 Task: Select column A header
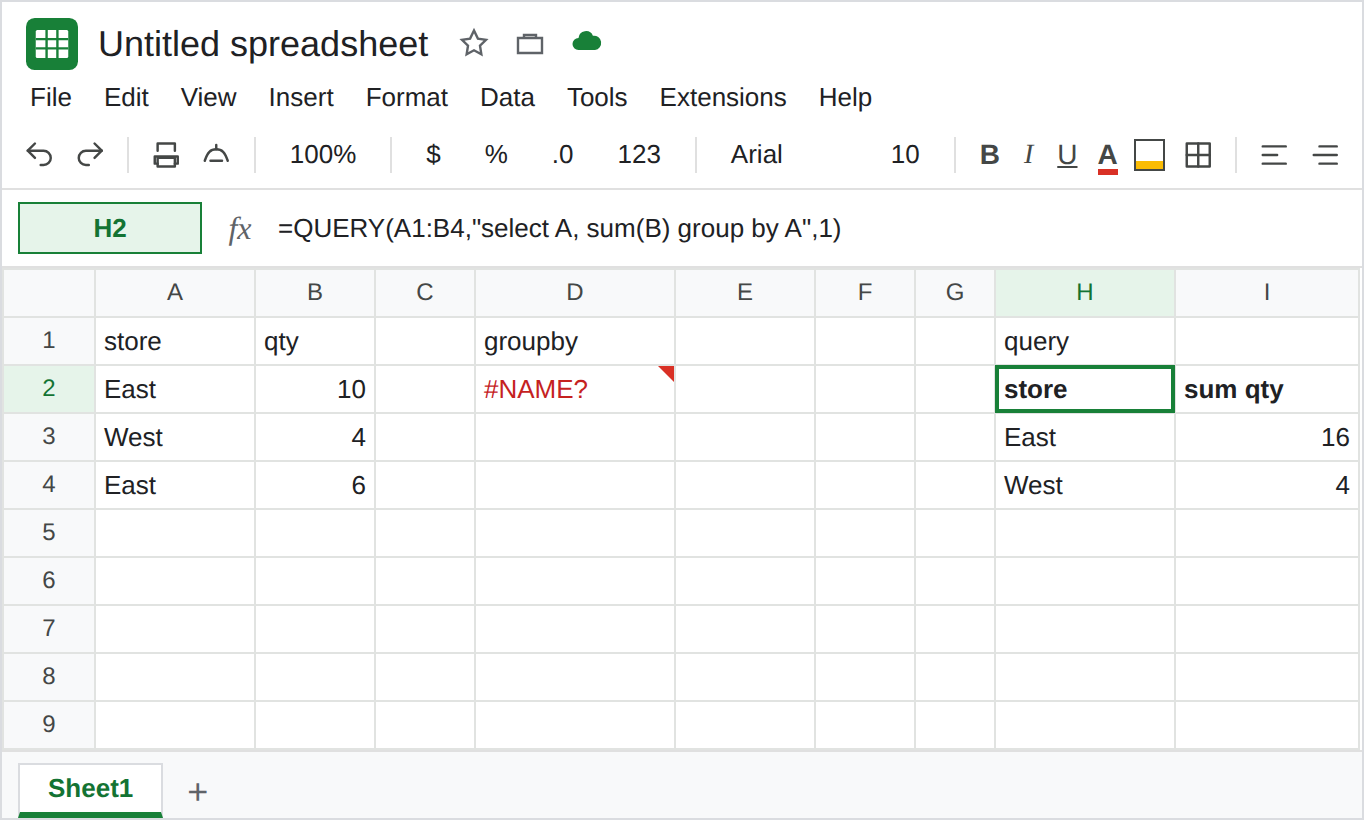(x=175, y=292)
